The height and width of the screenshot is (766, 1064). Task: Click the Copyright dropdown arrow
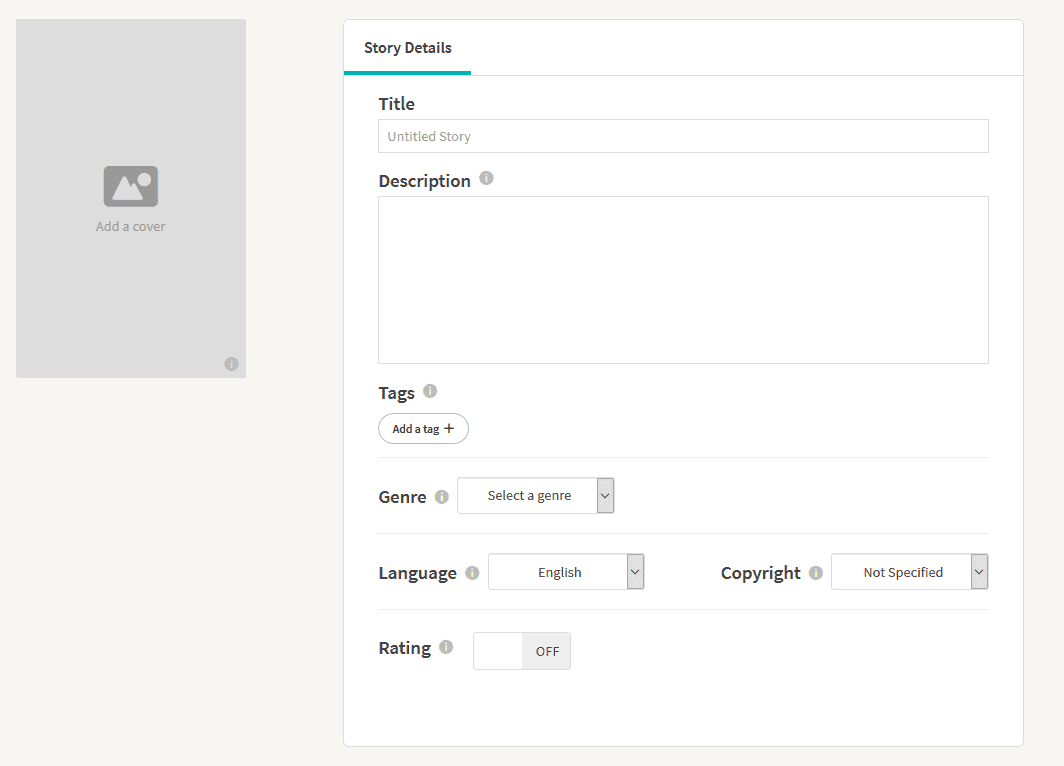(979, 572)
